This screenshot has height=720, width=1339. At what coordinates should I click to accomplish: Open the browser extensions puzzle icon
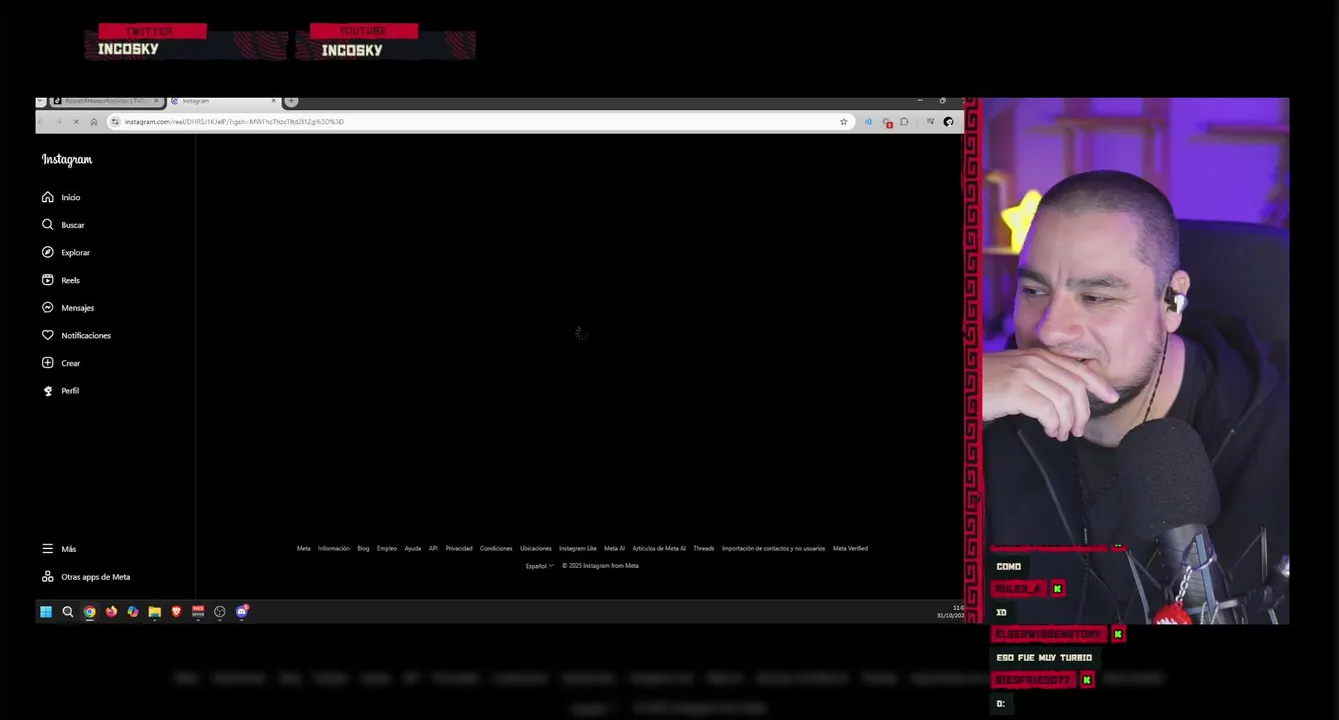tap(904, 122)
